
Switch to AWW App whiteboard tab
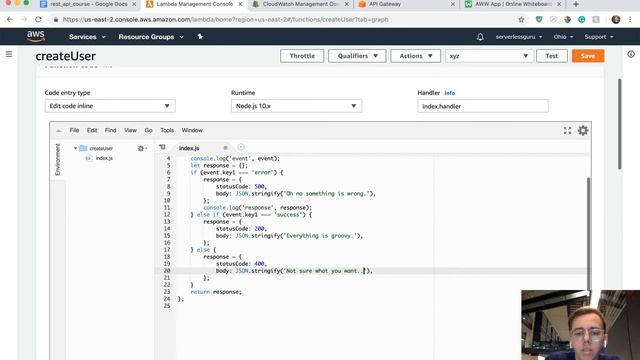tap(513, 4)
